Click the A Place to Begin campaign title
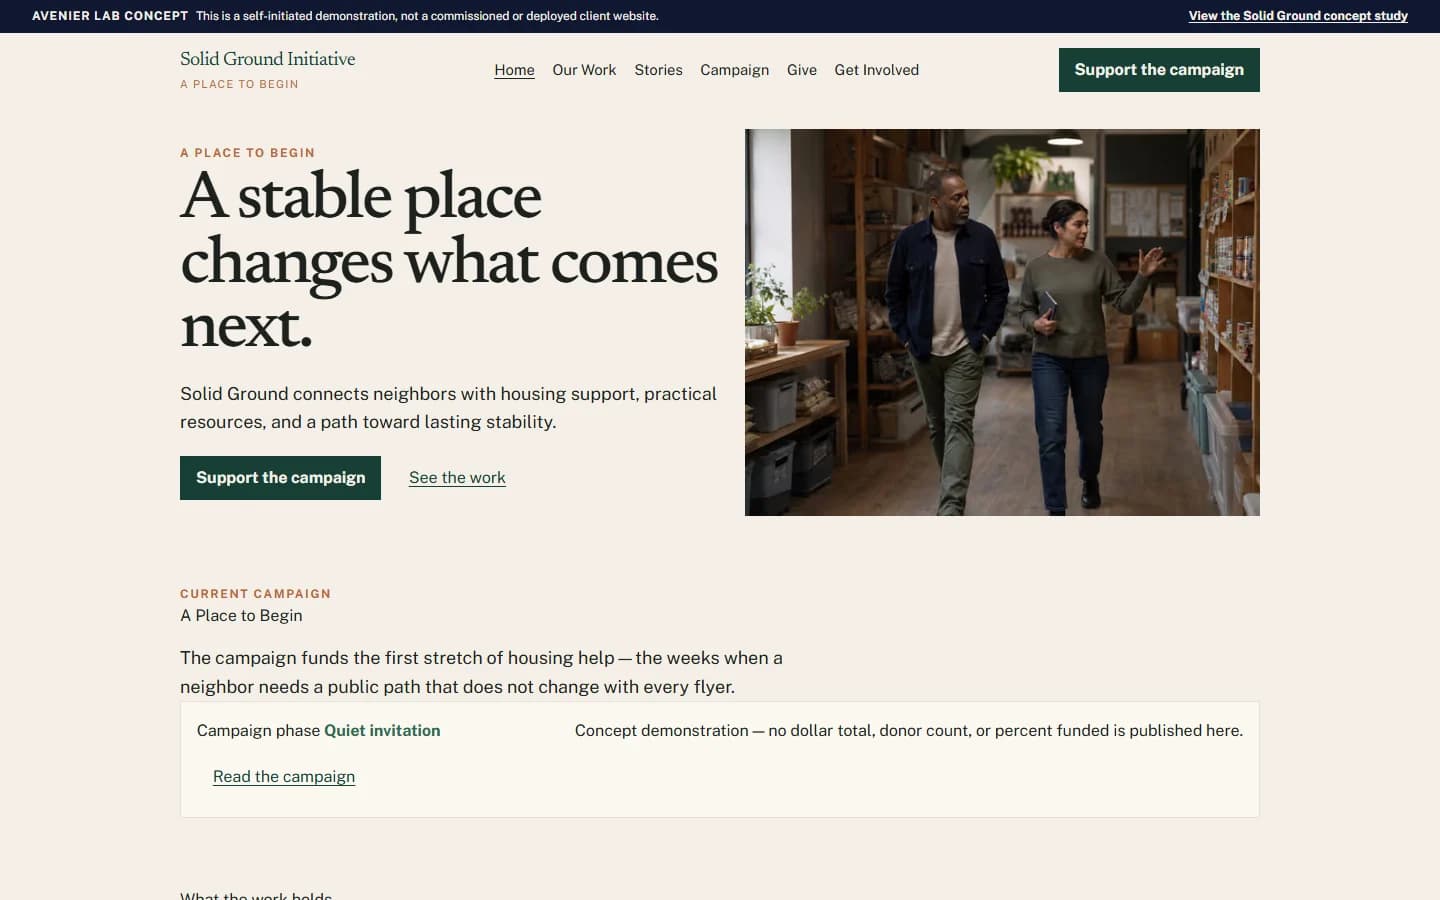Image resolution: width=1440 pixels, height=900 pixels. [241, 616]
